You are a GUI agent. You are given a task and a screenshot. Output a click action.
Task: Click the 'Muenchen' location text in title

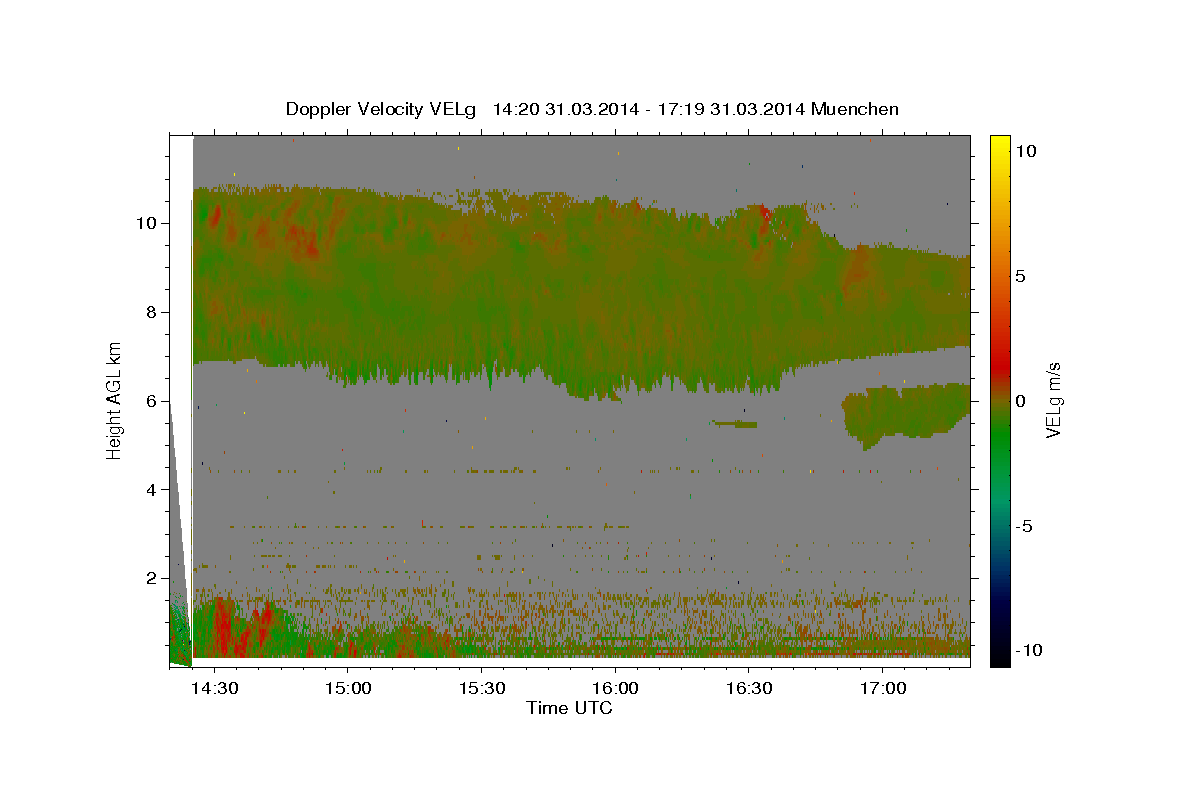855,109
